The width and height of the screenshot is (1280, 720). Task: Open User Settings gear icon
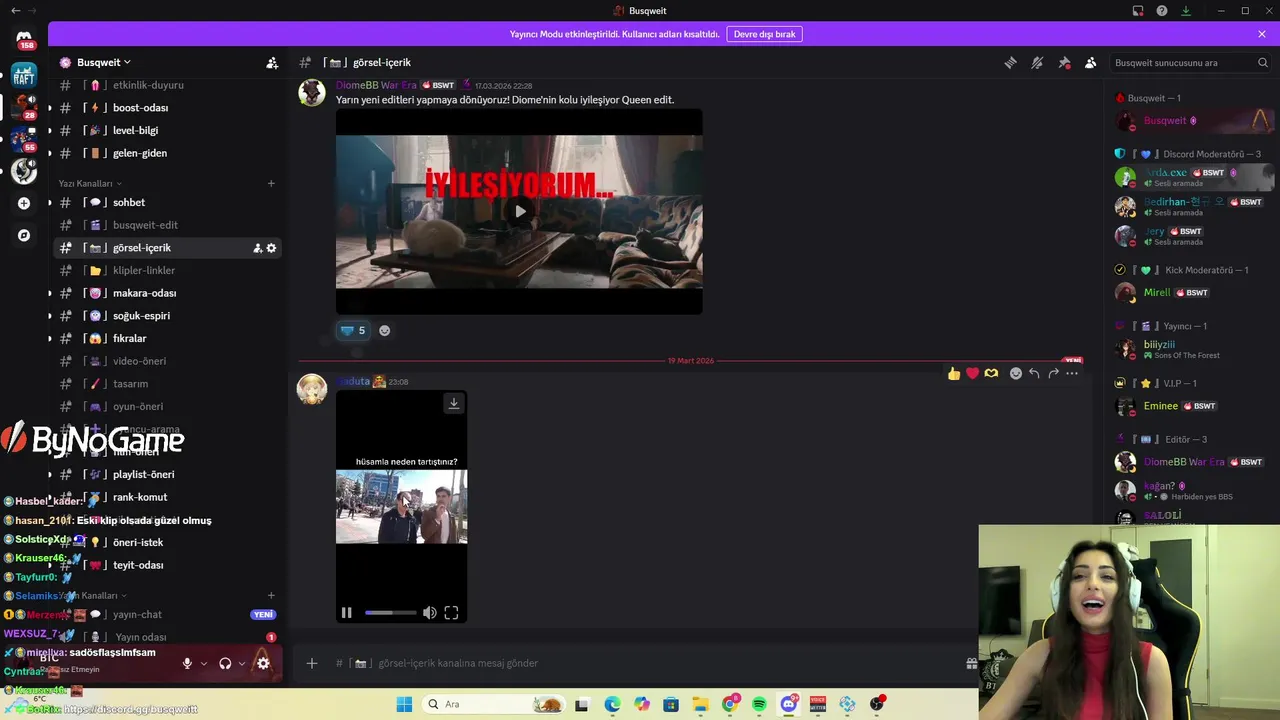point(263,663)
